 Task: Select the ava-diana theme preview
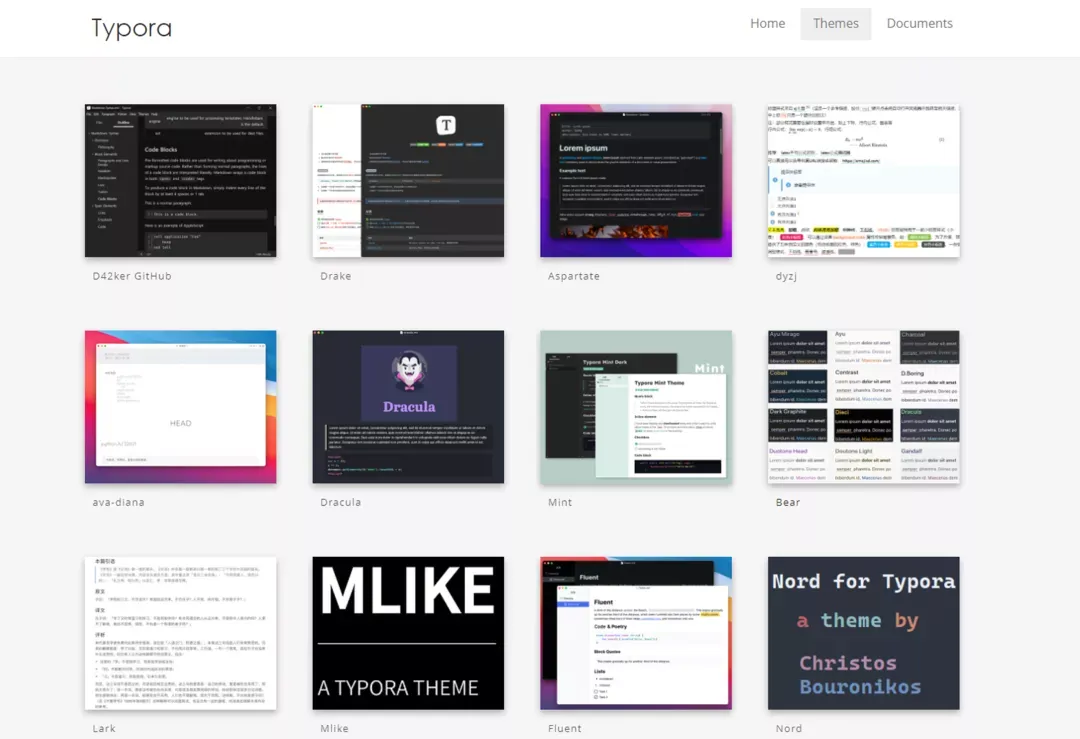(x=180, y=407)
